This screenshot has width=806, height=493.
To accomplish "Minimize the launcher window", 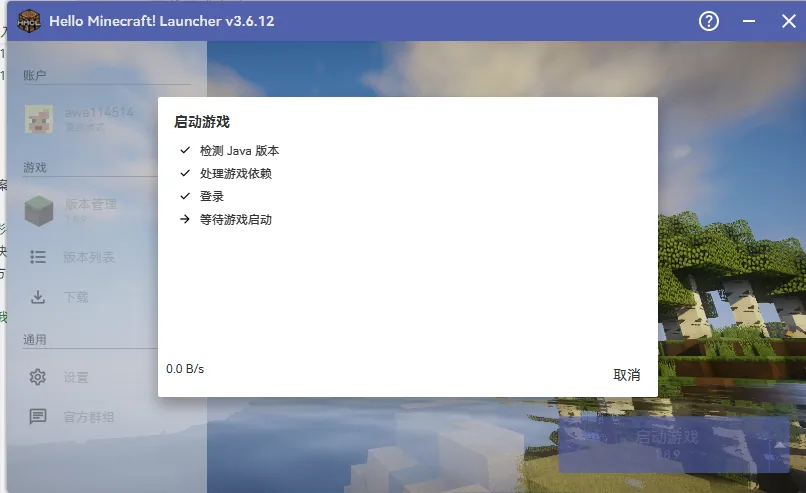I will pyautogui.click(x=749, y=21).
